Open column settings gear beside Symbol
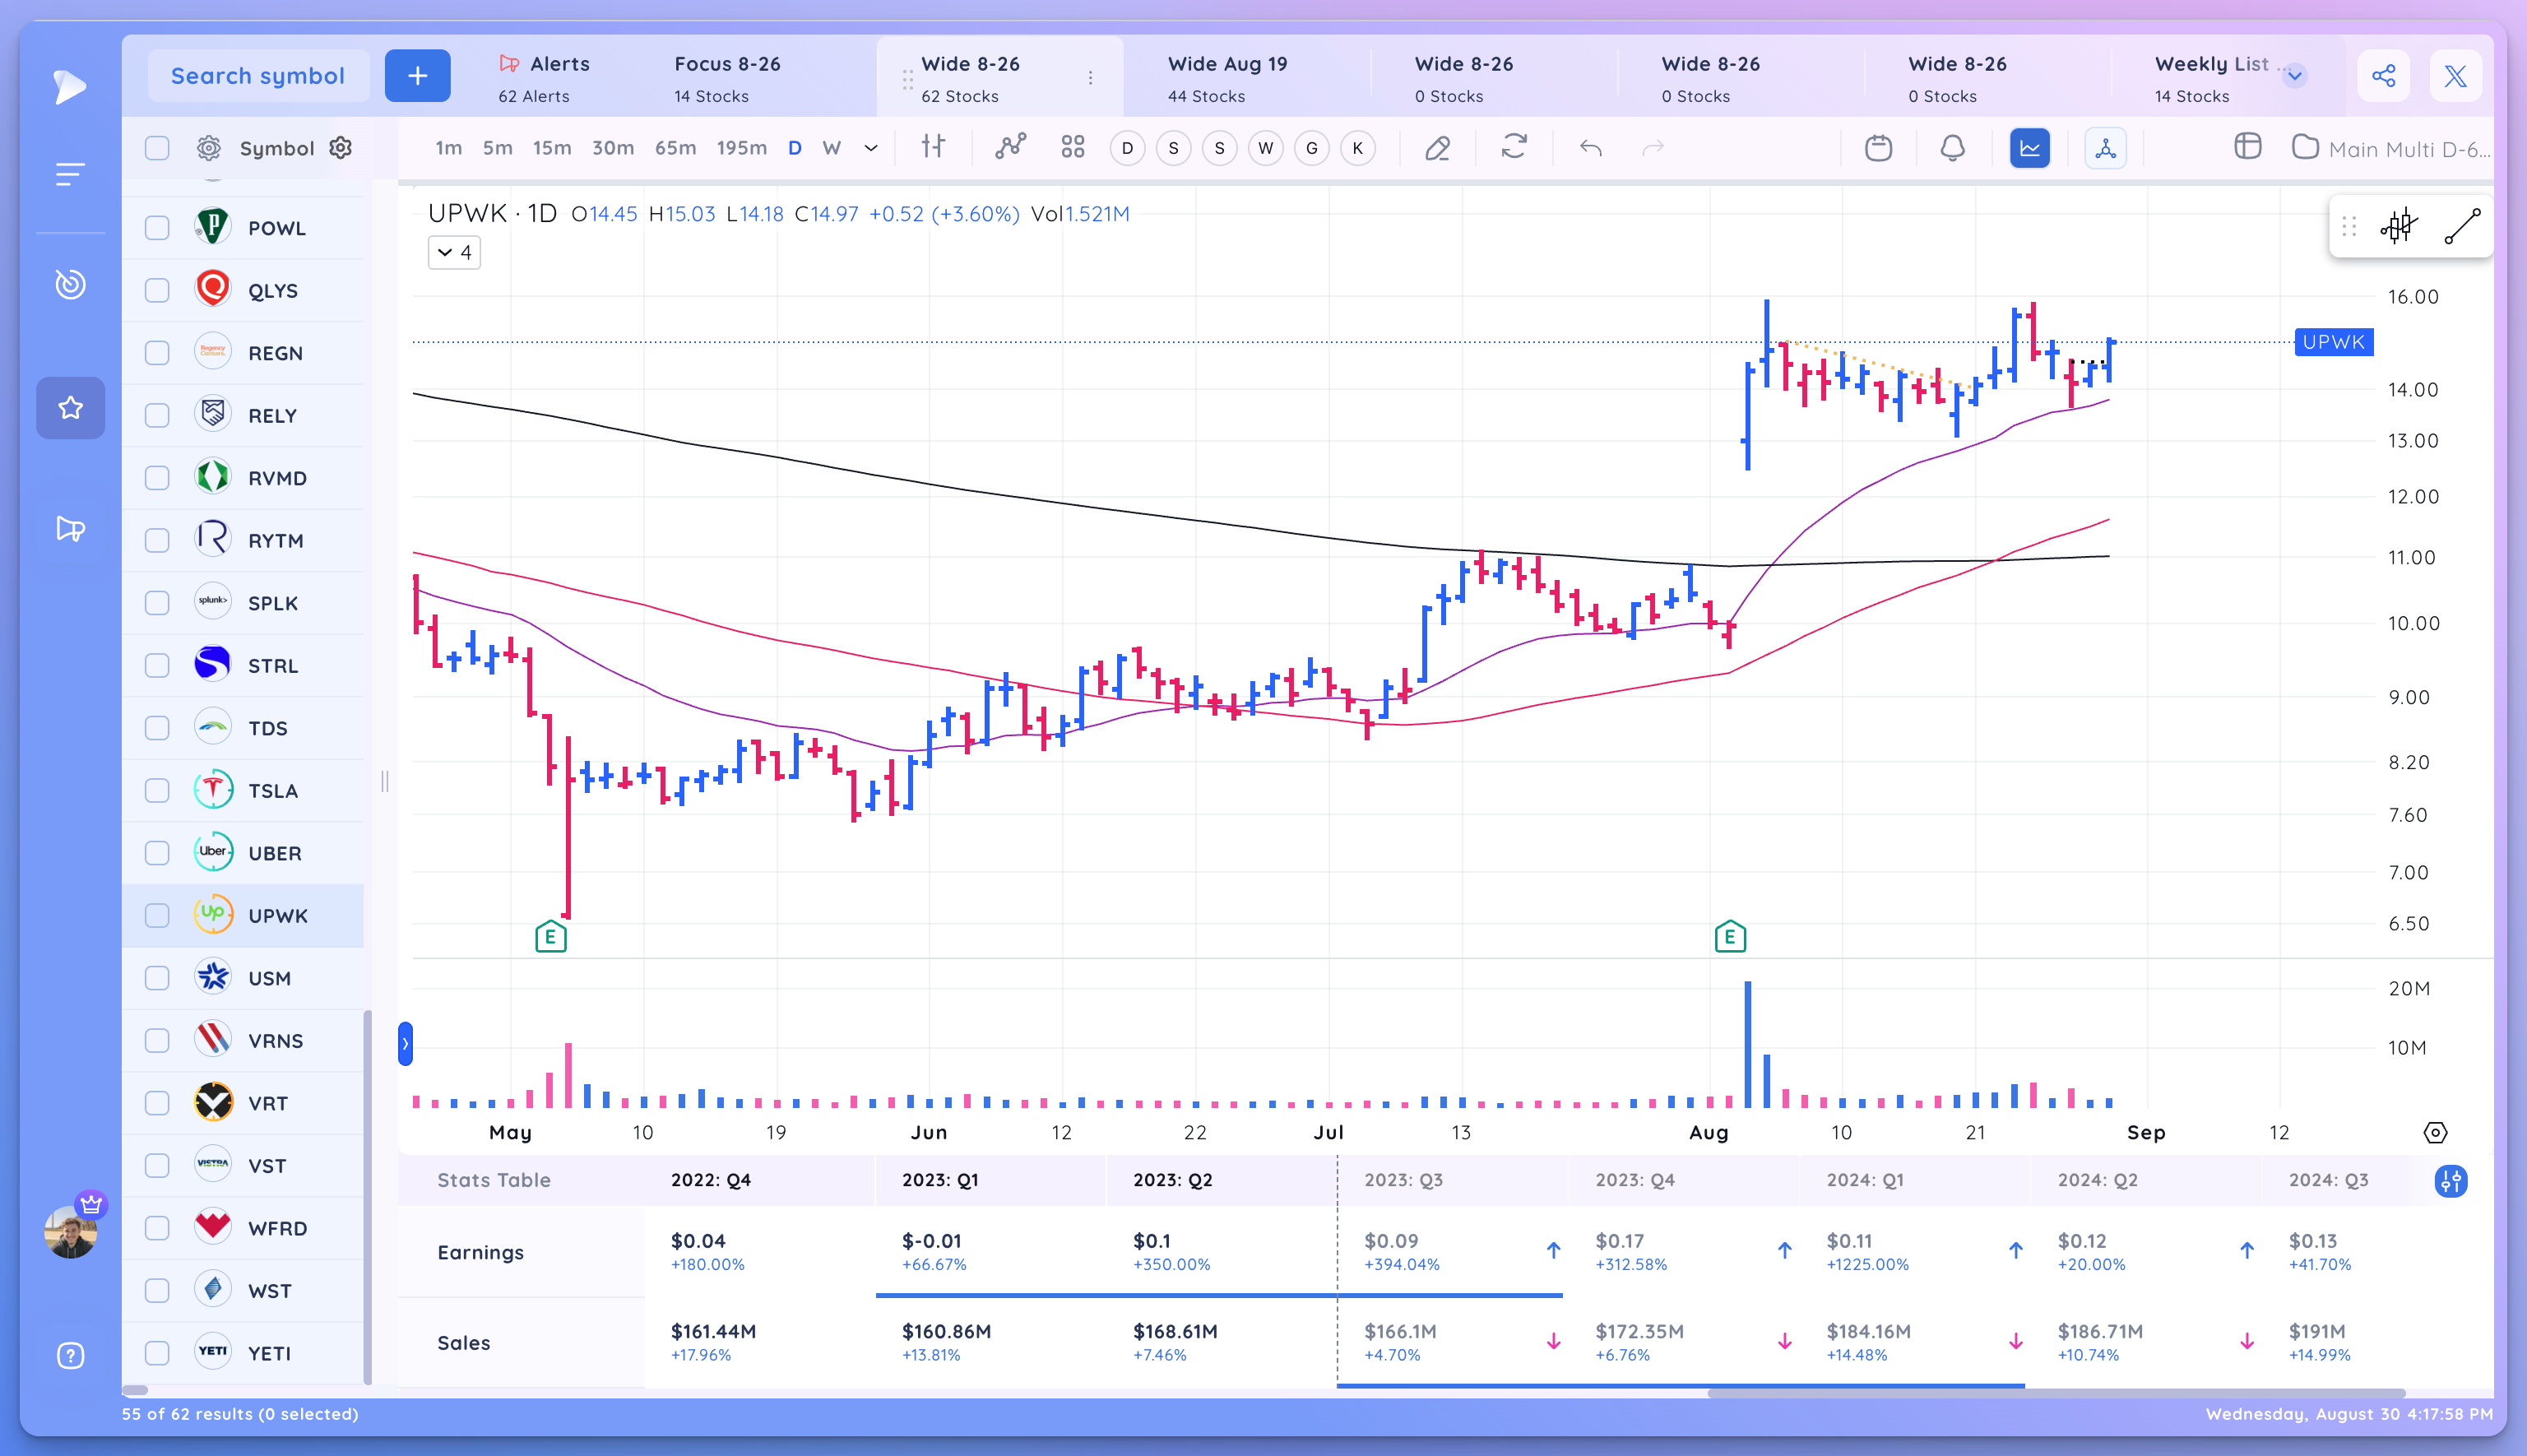This screenshot has height=1456, width=2527. (x=341, y=148)
